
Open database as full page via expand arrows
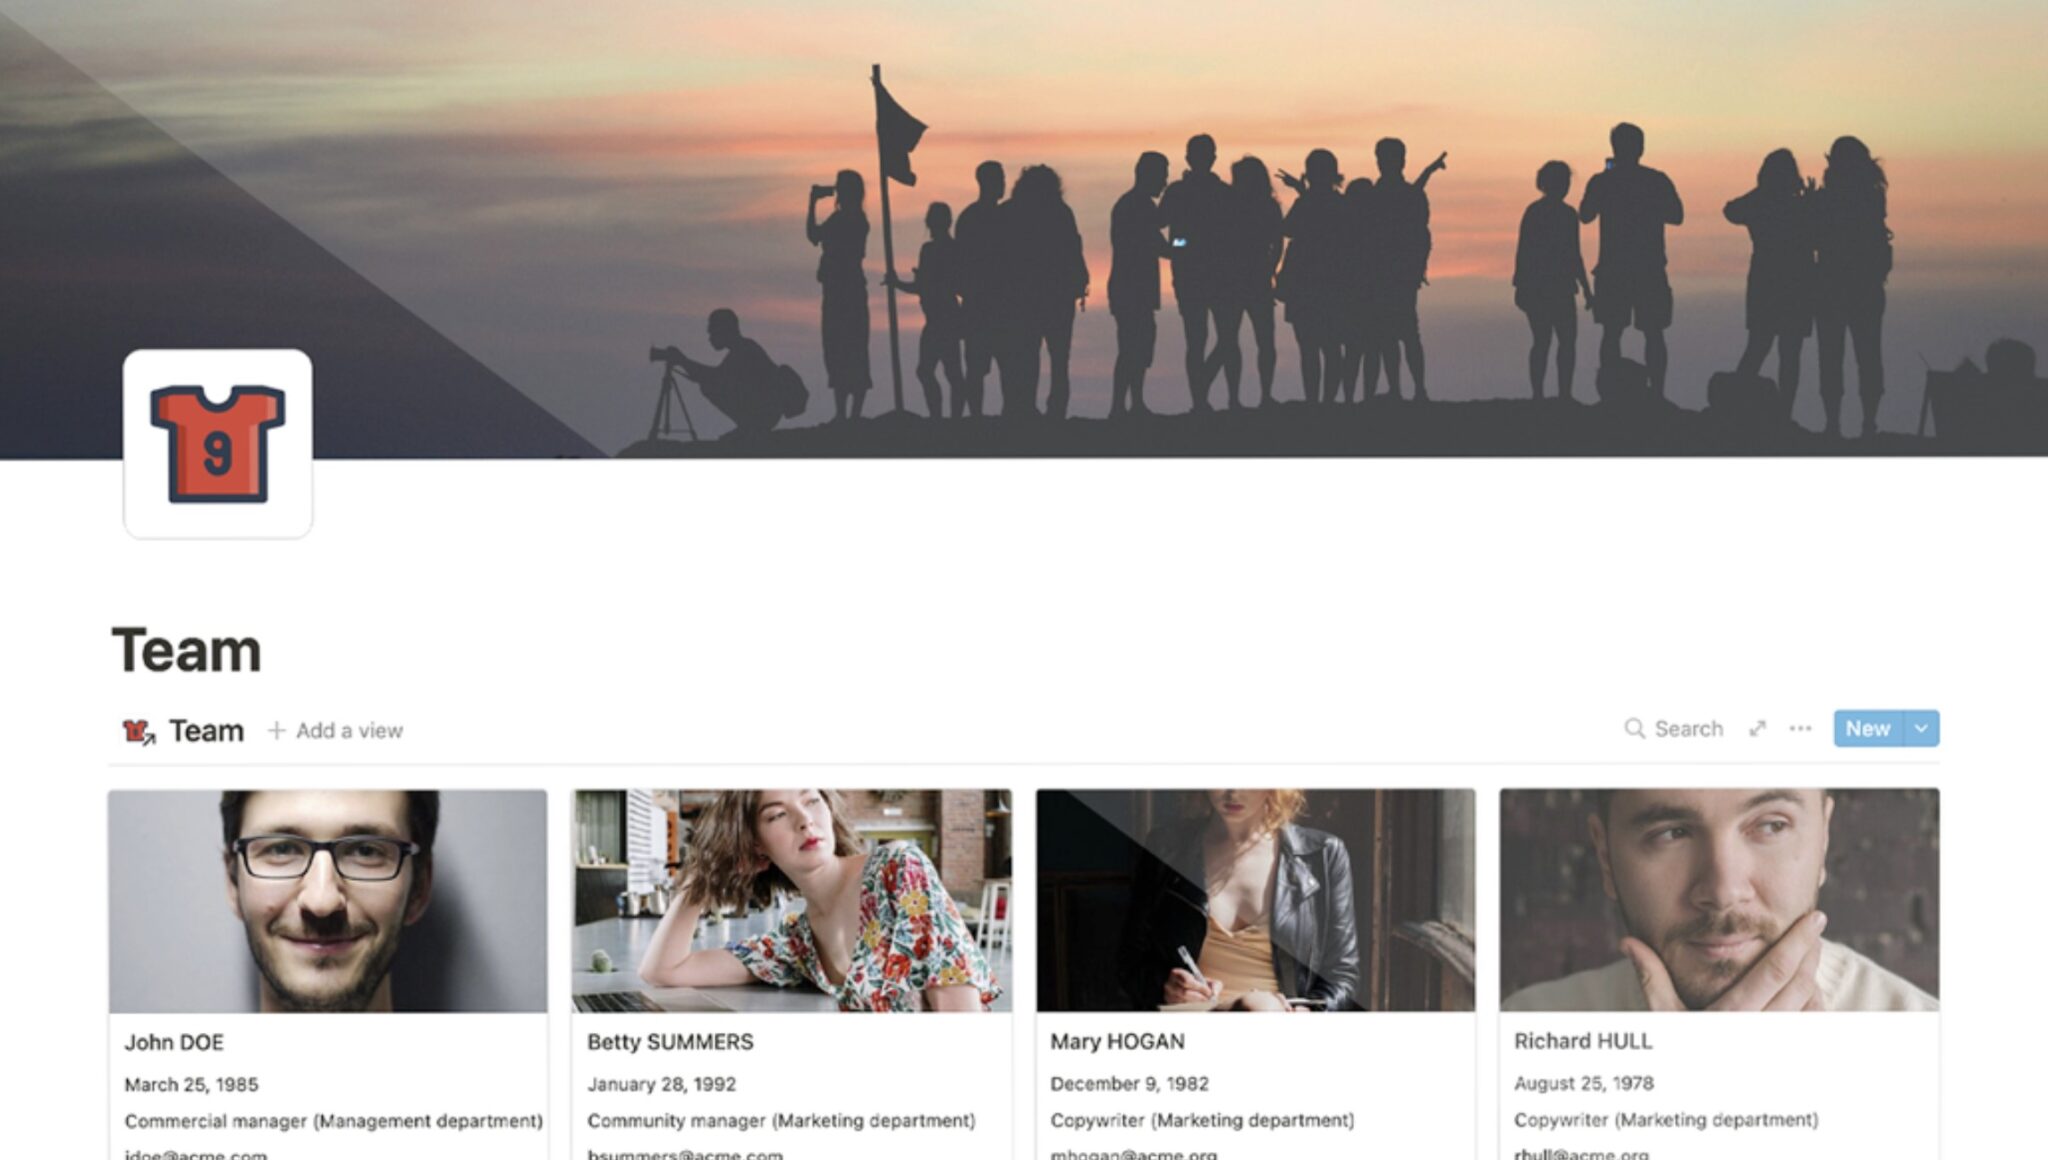[x=1757, y=729]
